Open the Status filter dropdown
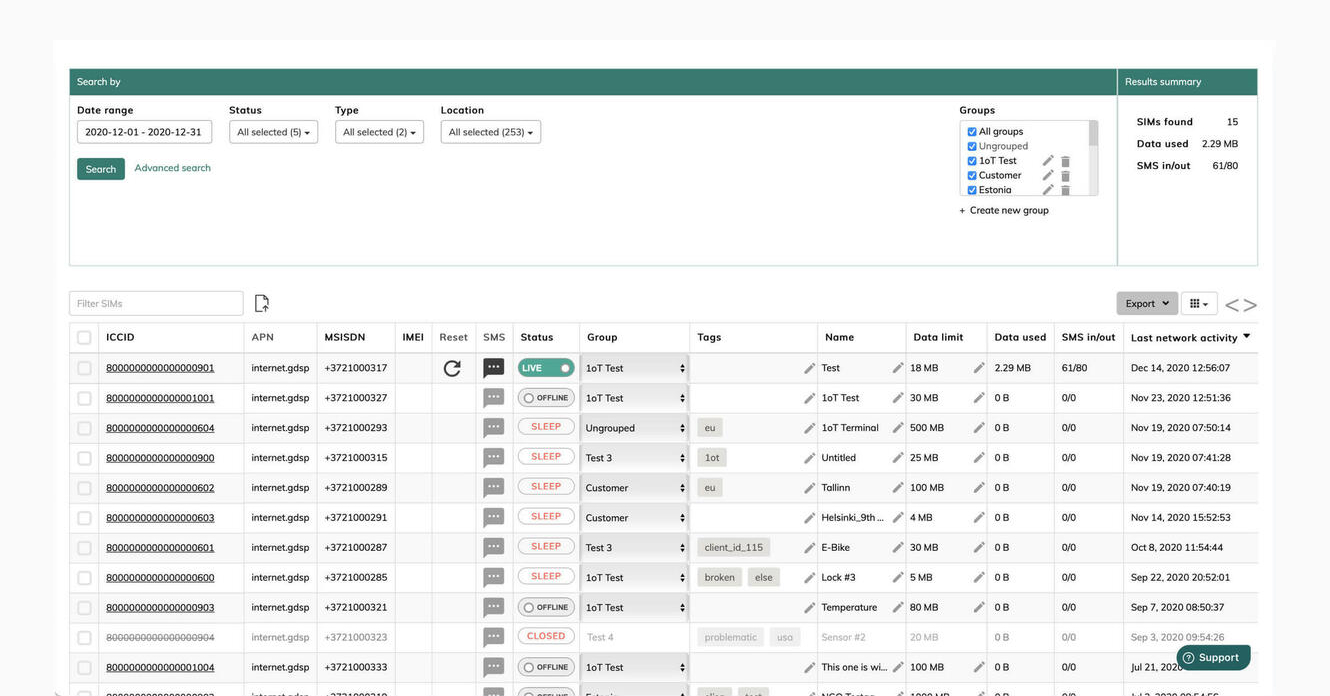This screenshot has height=696, width=1330. pos(273,132)
